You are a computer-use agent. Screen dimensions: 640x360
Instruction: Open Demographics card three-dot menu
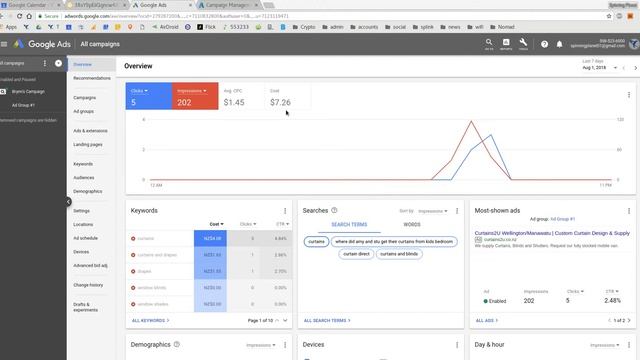point(285,345)
